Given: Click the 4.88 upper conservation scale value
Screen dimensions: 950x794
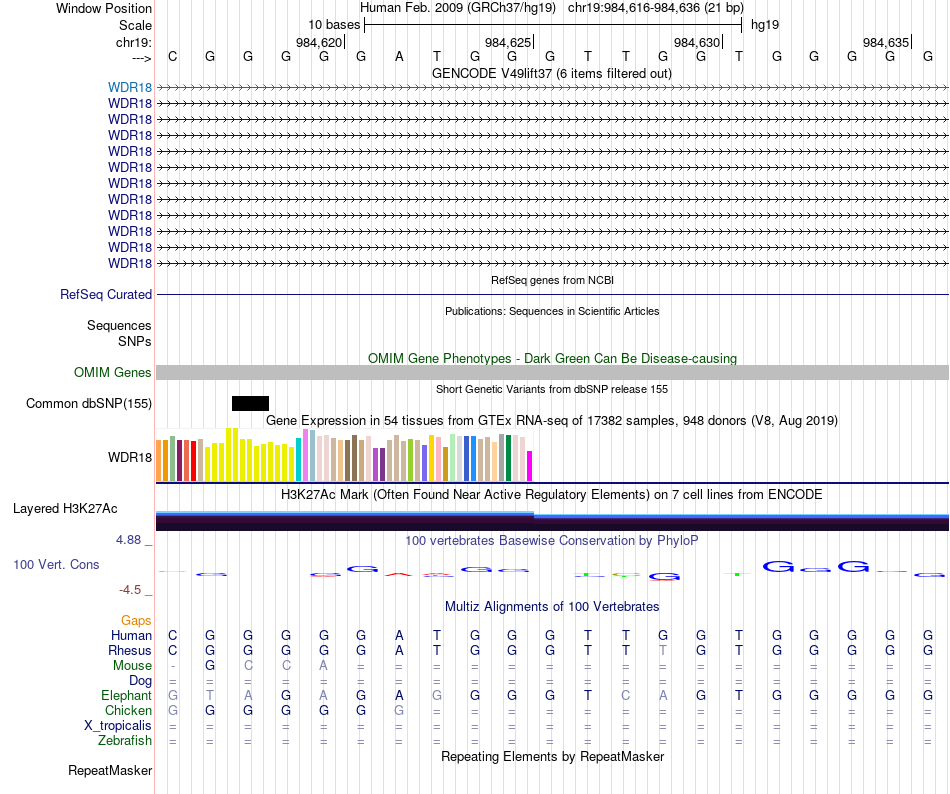Looking at the screenshot, I should 128,540.
